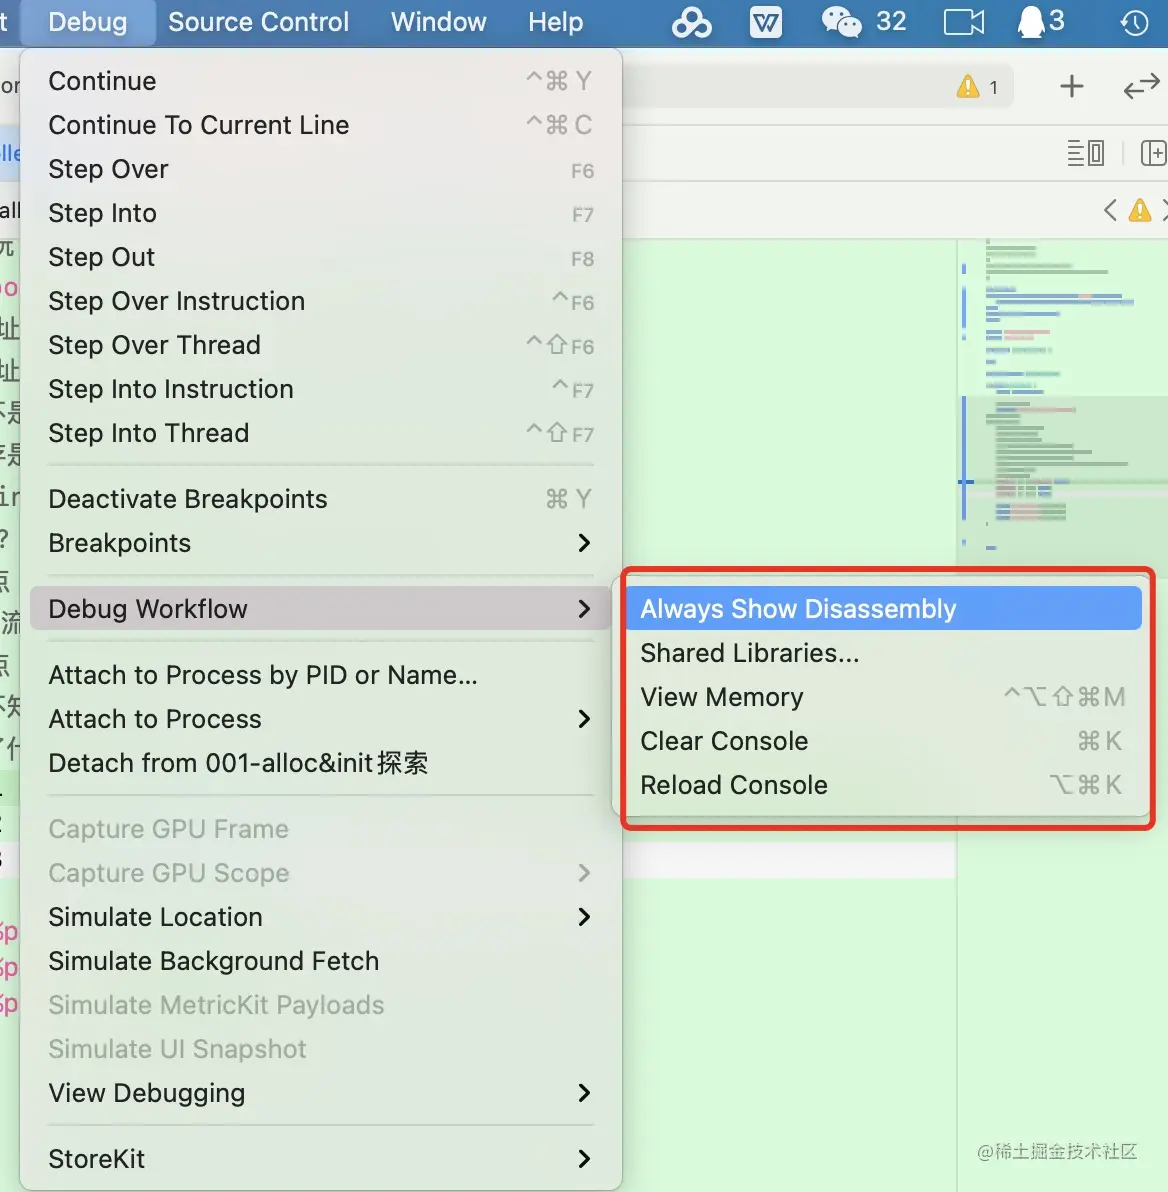This screenshot has height=1192, width=1168.
Task: Select Detach from 001-alloc&init探索
Action: (320, 763)
